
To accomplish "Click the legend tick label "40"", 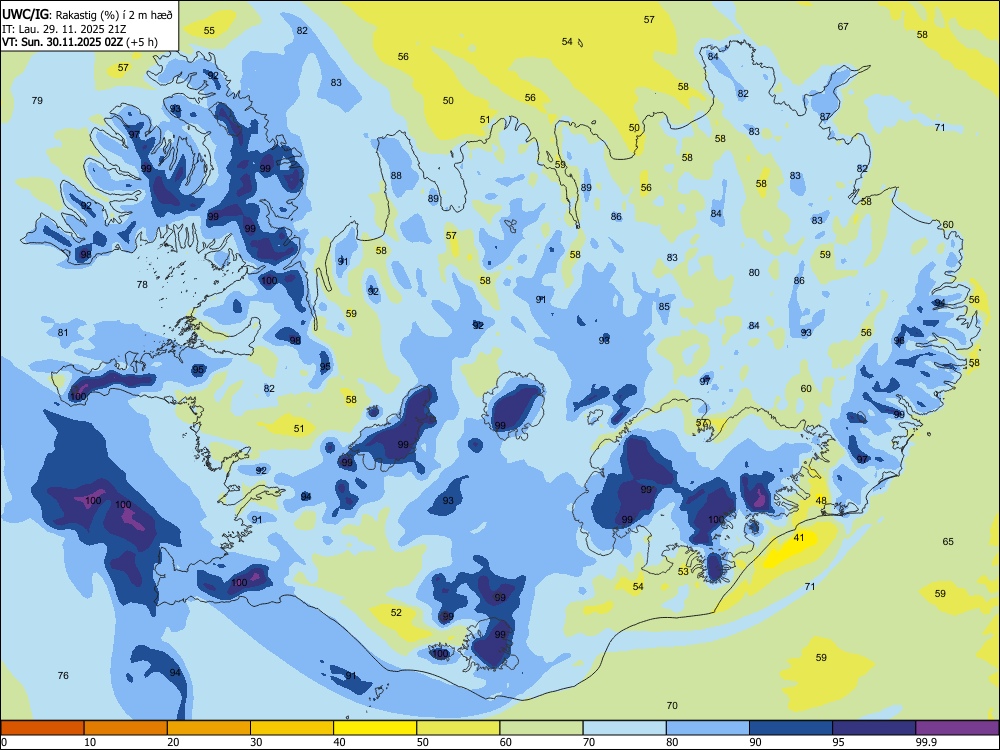I will pos(339,742).
